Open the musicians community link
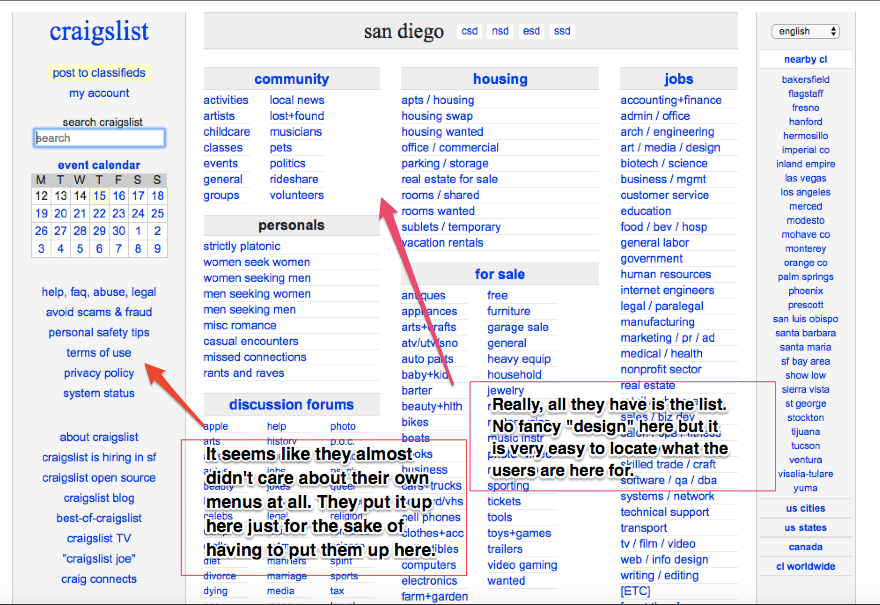 296,132
